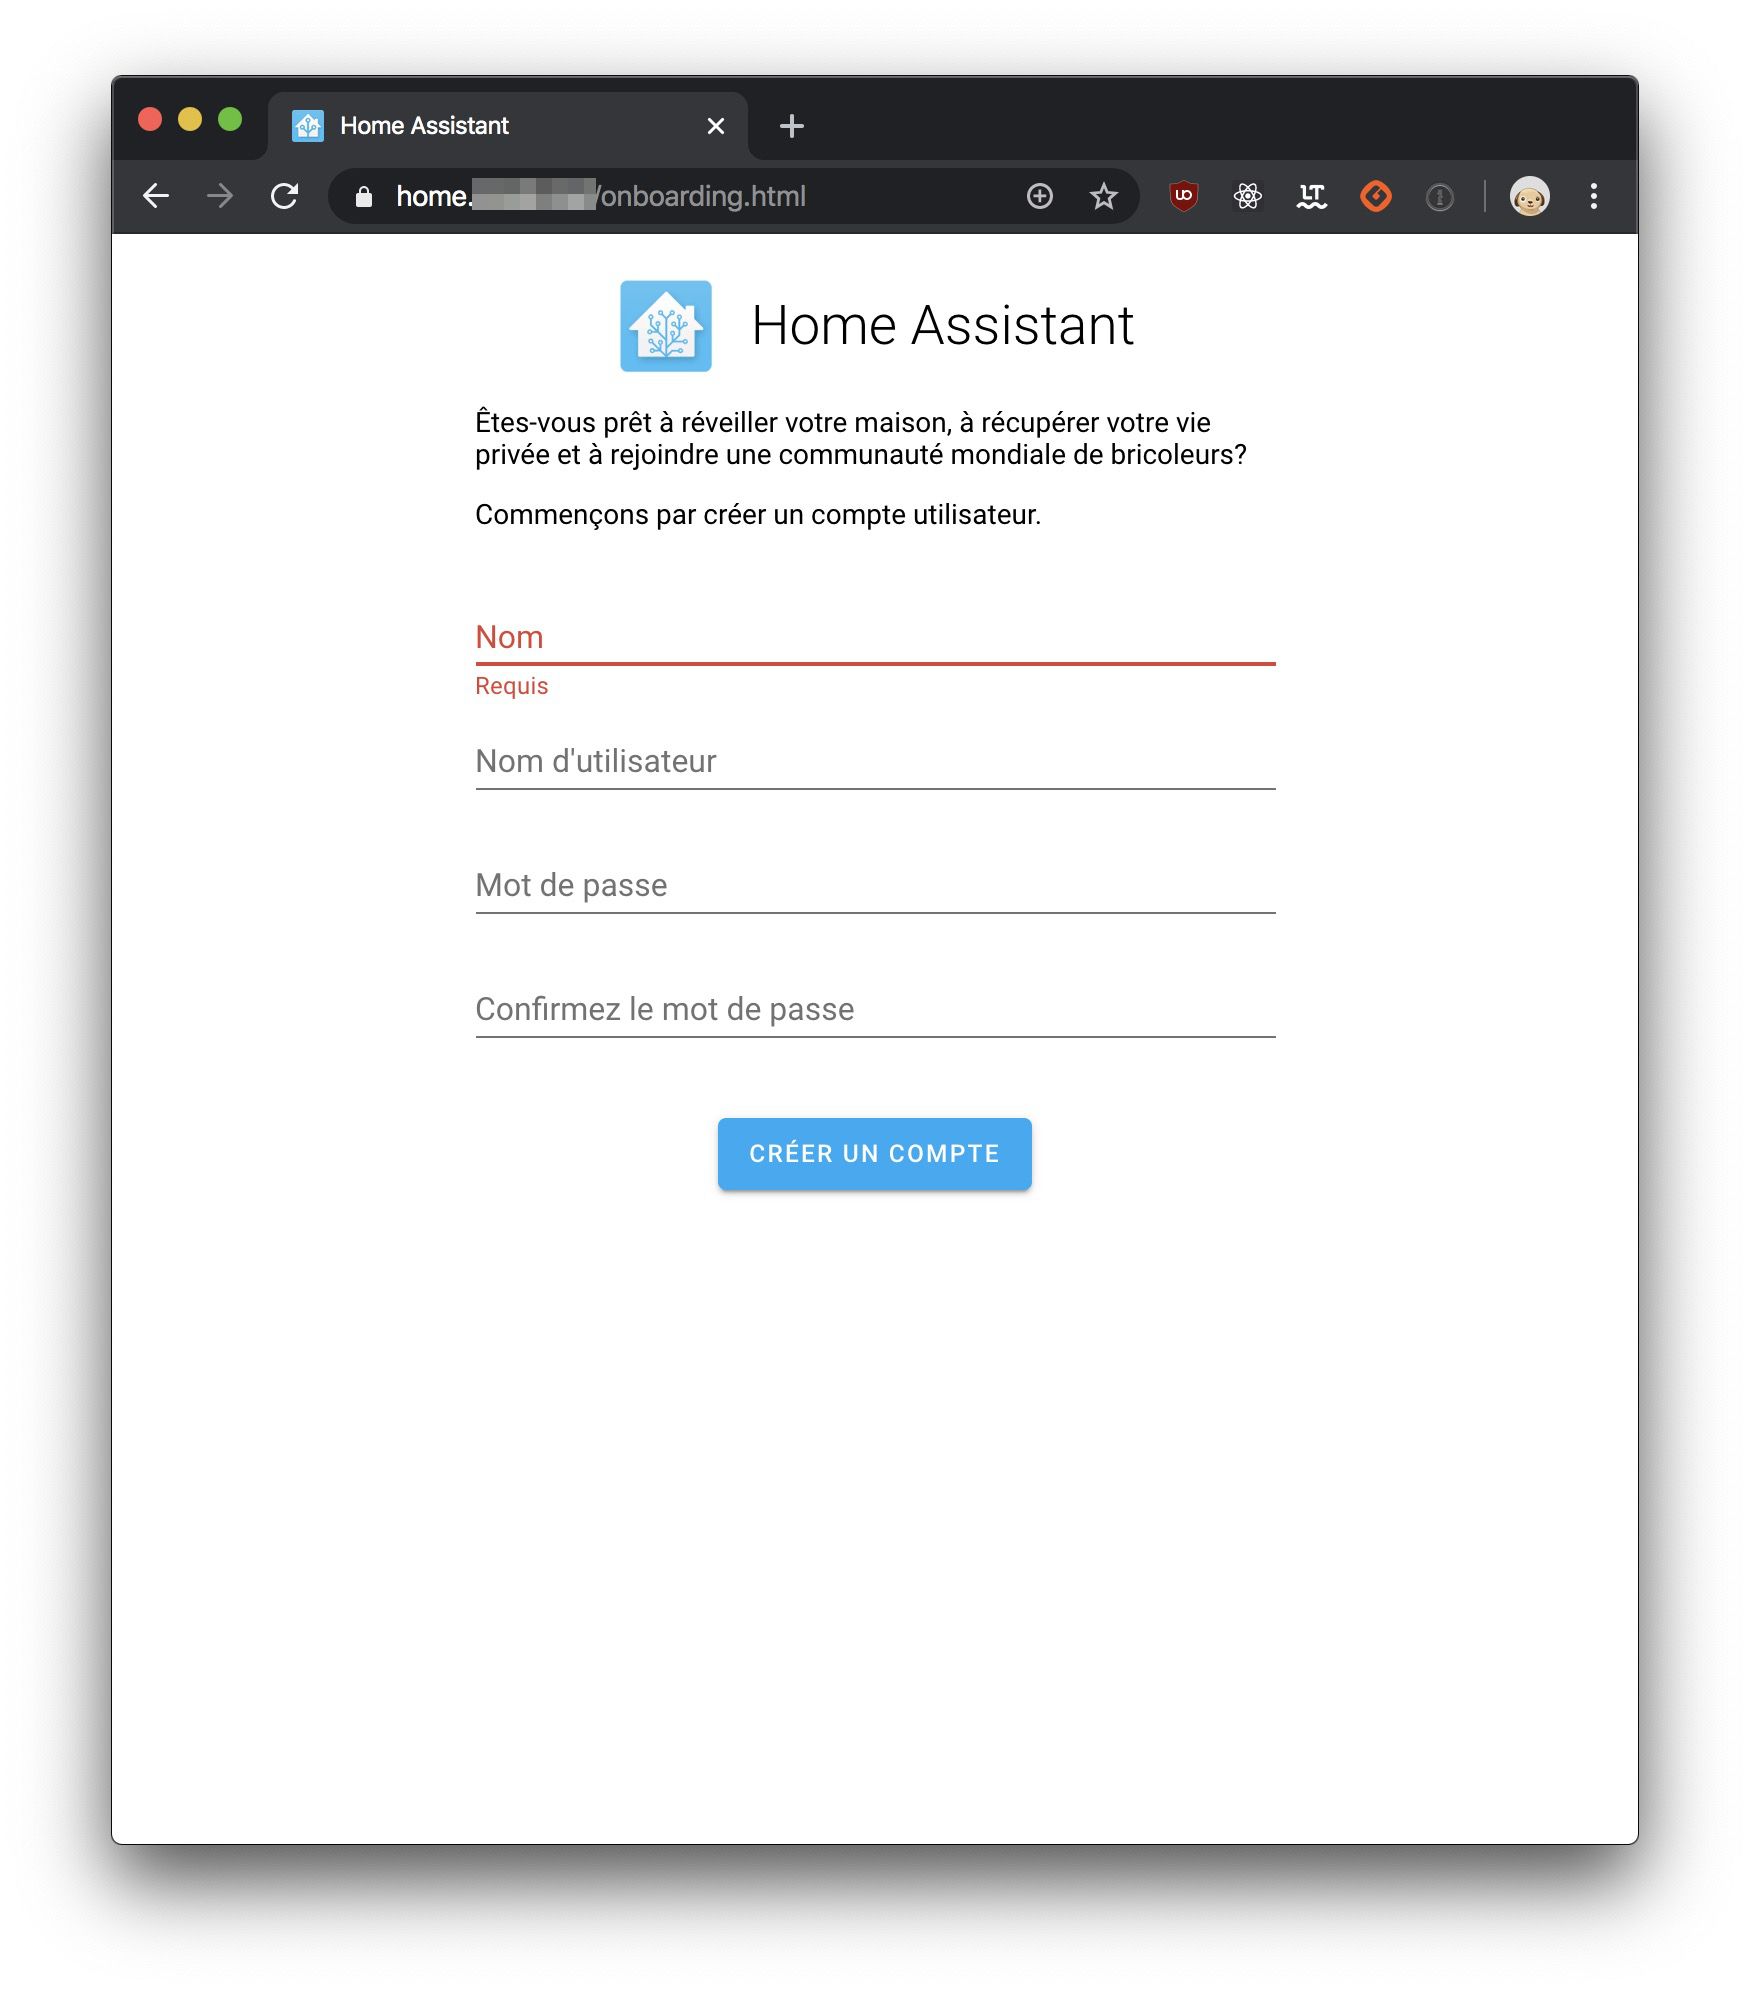Open the LanguageTool extension

(1311, 196)
